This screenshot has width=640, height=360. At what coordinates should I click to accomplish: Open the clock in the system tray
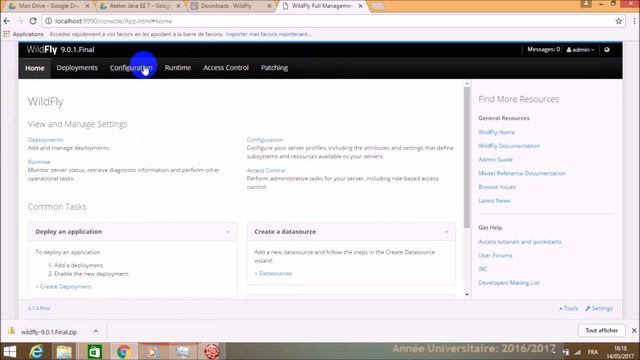click(620, 352)
